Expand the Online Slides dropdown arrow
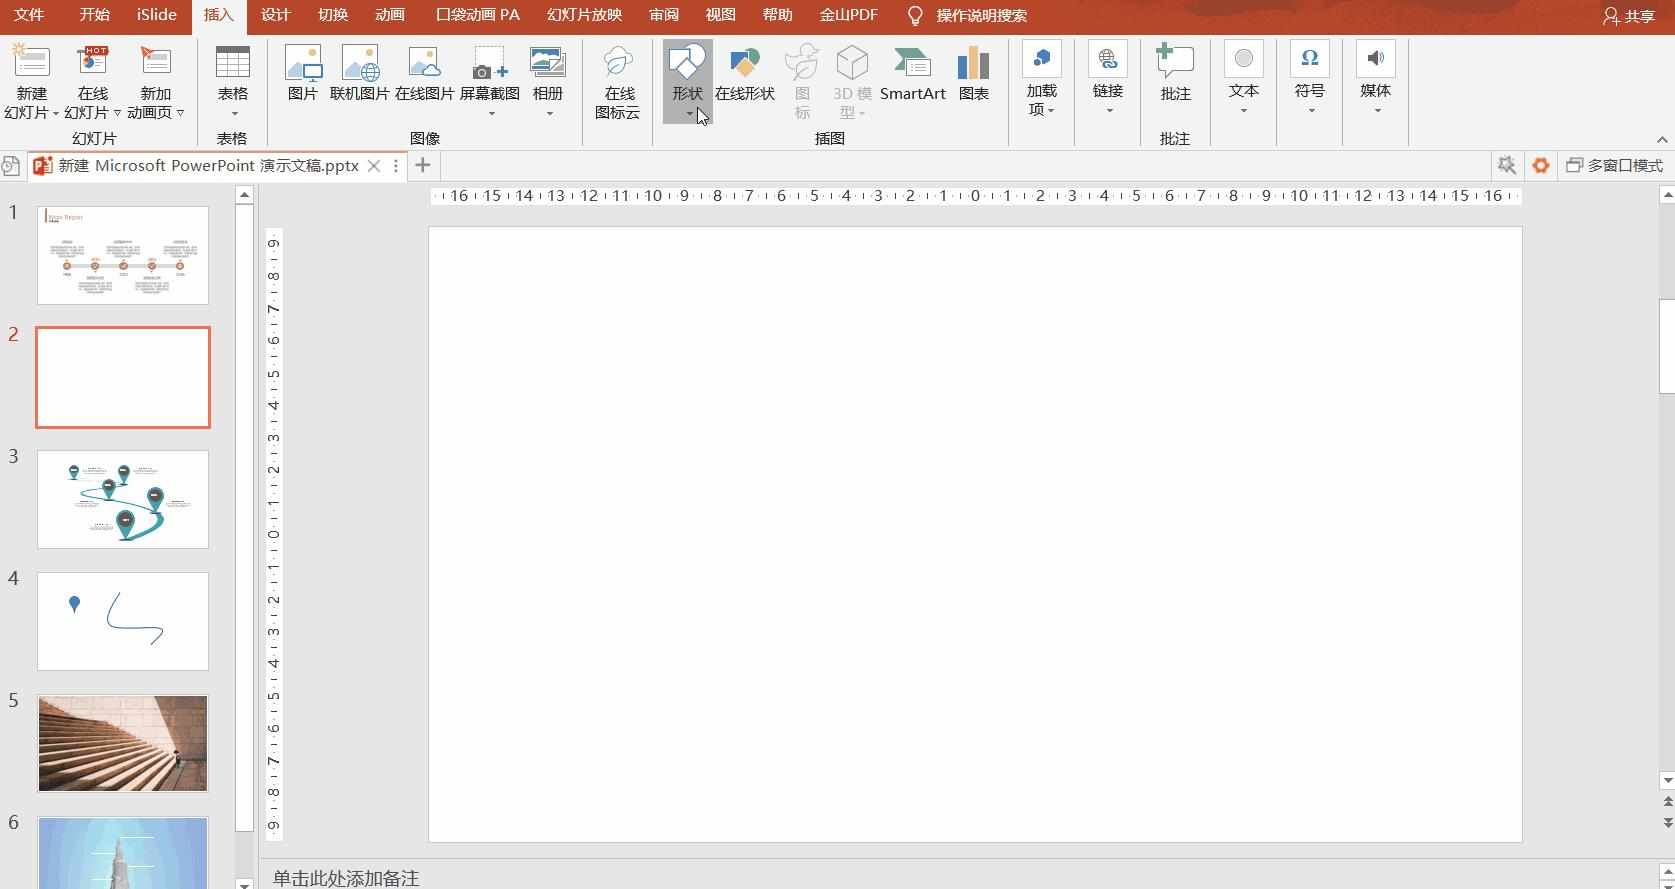The width and height of the screenshot is (1675, 889). [117, 113]
